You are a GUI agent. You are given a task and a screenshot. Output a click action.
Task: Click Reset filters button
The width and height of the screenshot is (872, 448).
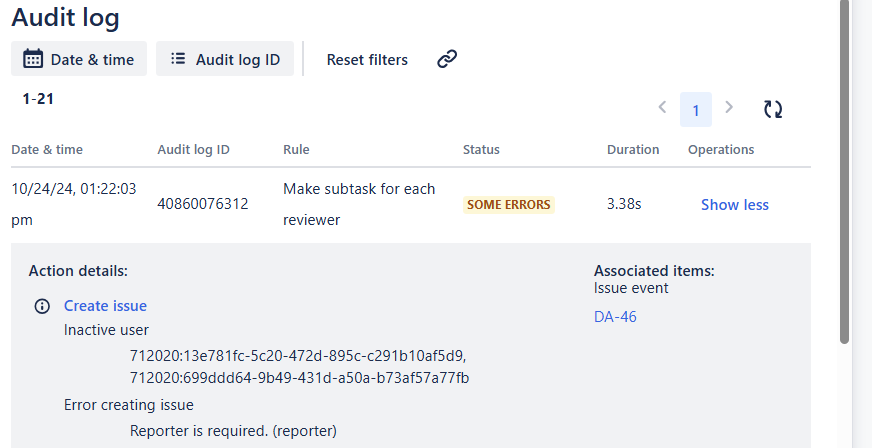[x=367, y=59]
